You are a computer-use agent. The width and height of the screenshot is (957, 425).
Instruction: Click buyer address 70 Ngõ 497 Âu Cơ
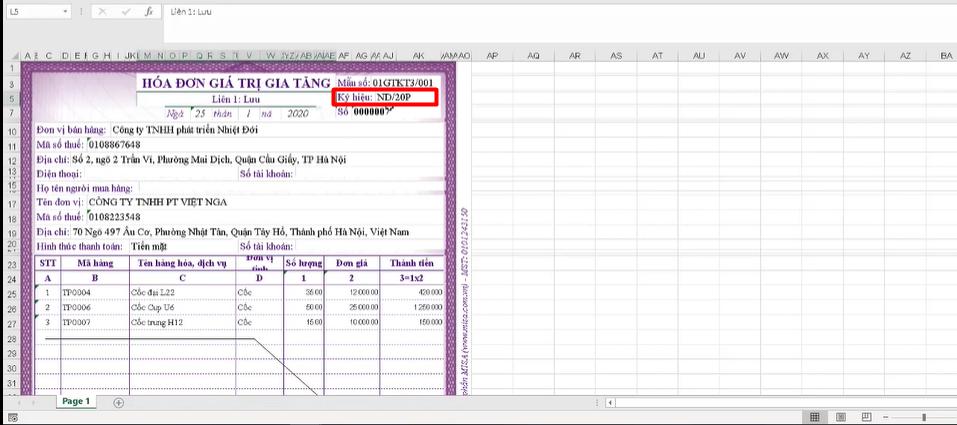240,232
